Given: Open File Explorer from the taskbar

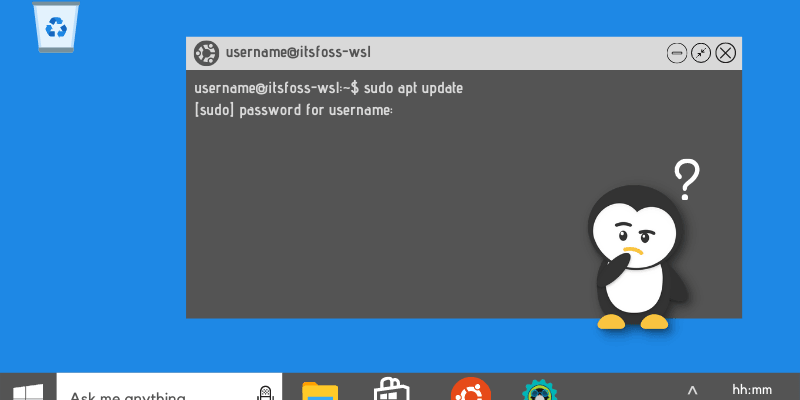Looking at the screenshot, I should tap(320, 391).
